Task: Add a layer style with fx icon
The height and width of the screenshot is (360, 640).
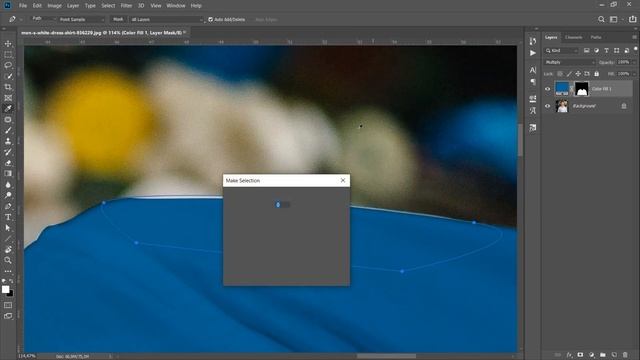Action: [569, 355]
